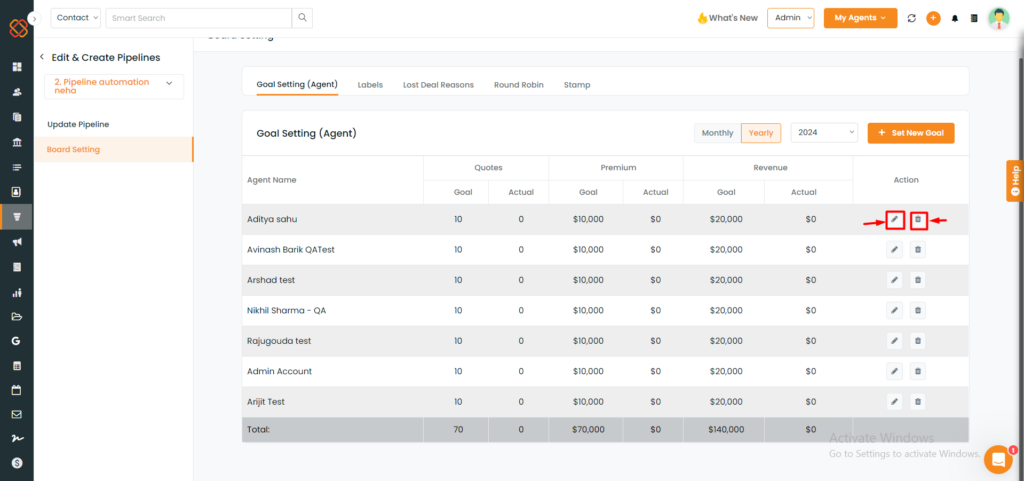Click into the Smart Search field

[199, 18]
